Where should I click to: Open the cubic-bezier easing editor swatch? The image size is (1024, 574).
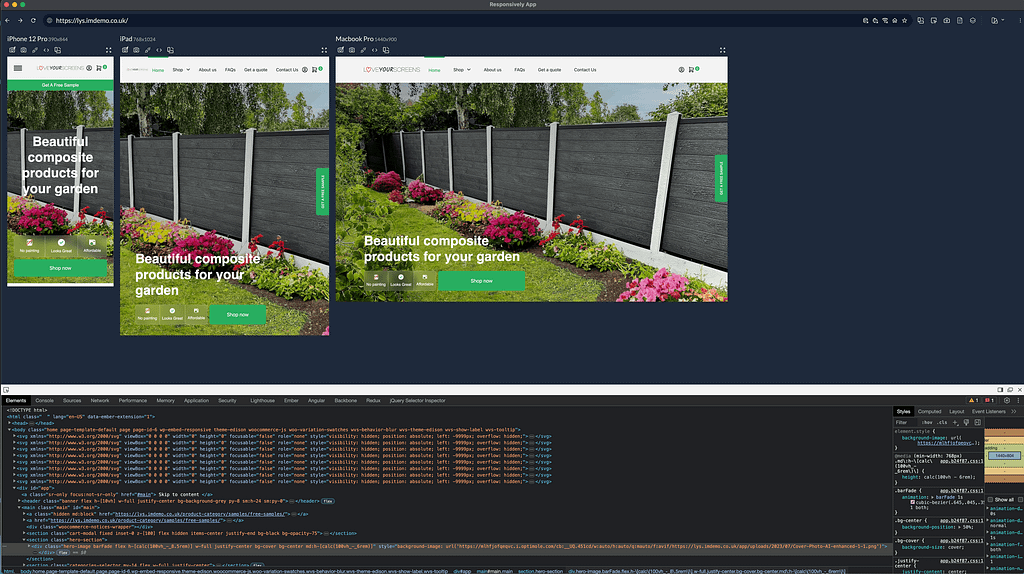coord(913,502)
